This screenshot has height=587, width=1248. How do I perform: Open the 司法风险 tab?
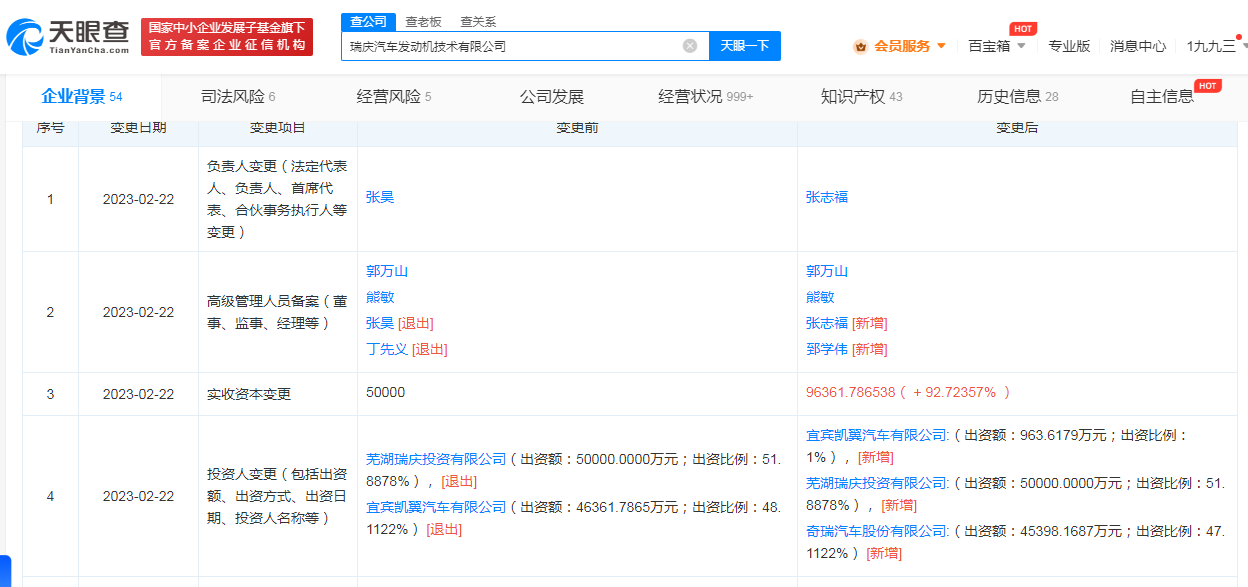pos(238,97)
